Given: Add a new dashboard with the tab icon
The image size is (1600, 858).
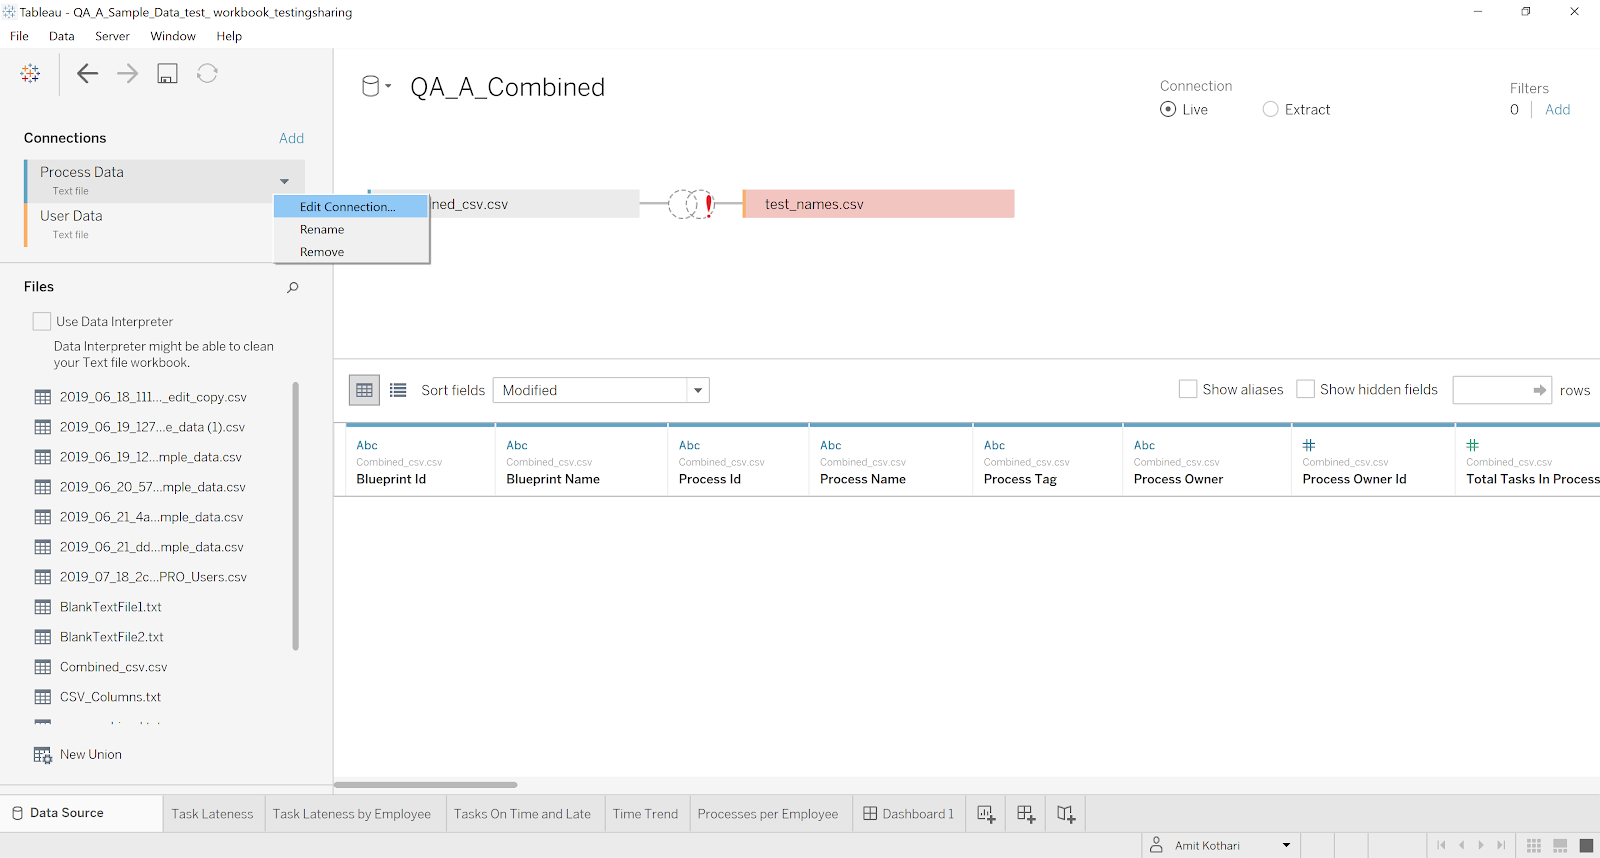Looking at the screenshot, I should [x=1026, y=814].
